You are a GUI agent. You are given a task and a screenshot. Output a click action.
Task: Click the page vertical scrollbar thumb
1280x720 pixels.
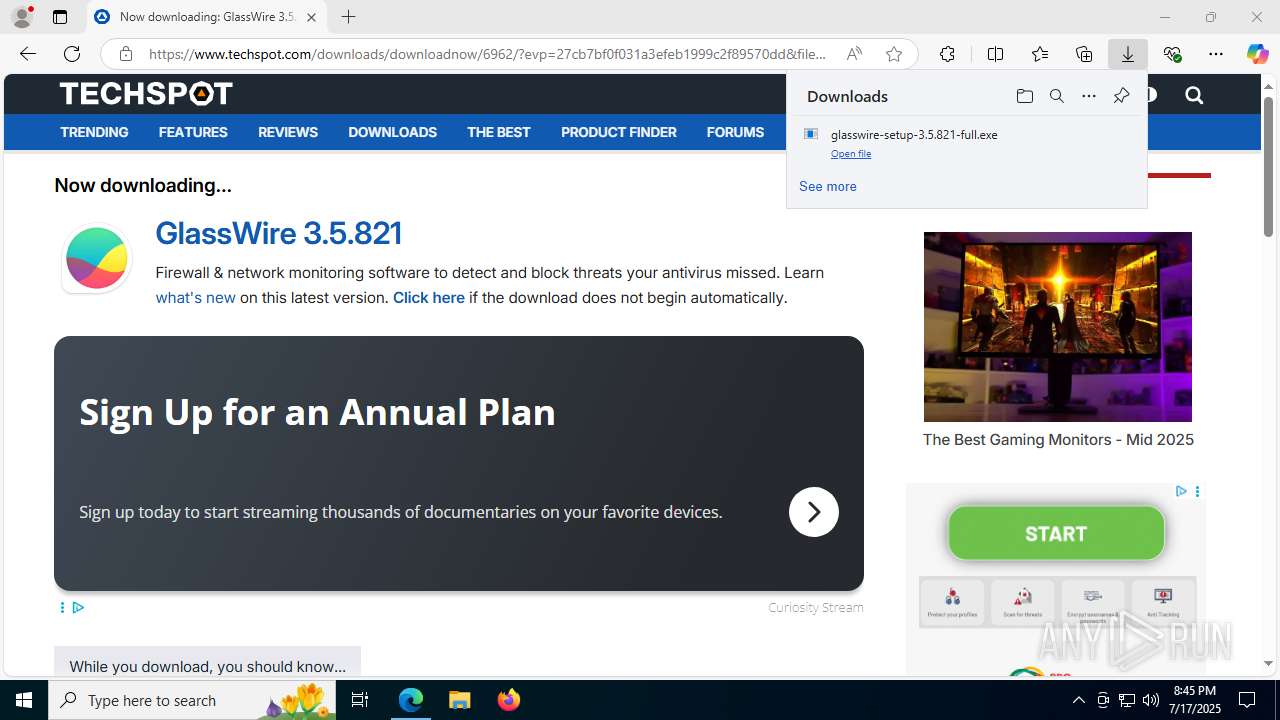pos(1268,167)
